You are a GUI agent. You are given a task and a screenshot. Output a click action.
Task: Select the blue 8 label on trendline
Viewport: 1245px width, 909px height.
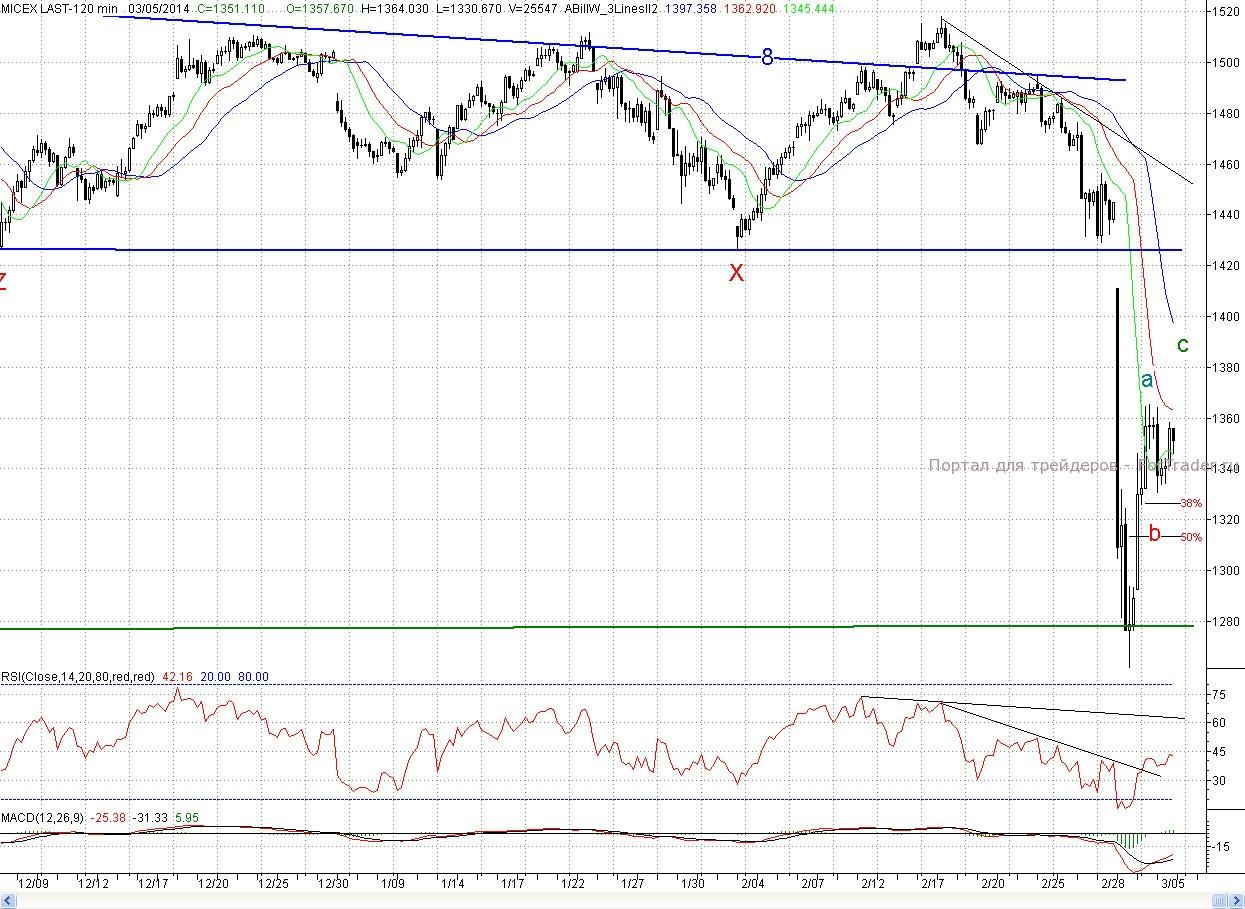tap(767, 57)
